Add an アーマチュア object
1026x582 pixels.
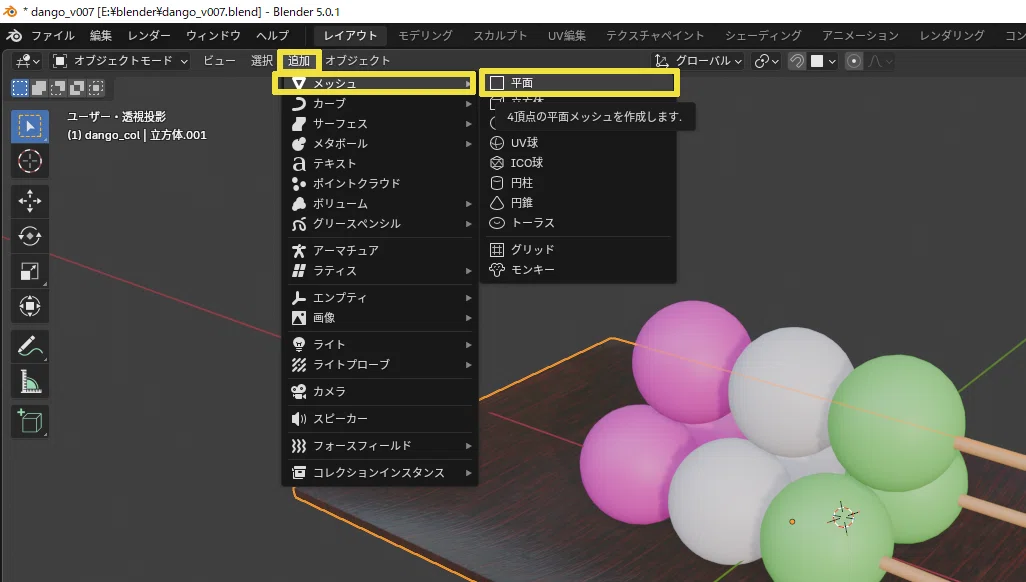pos(380,251)
